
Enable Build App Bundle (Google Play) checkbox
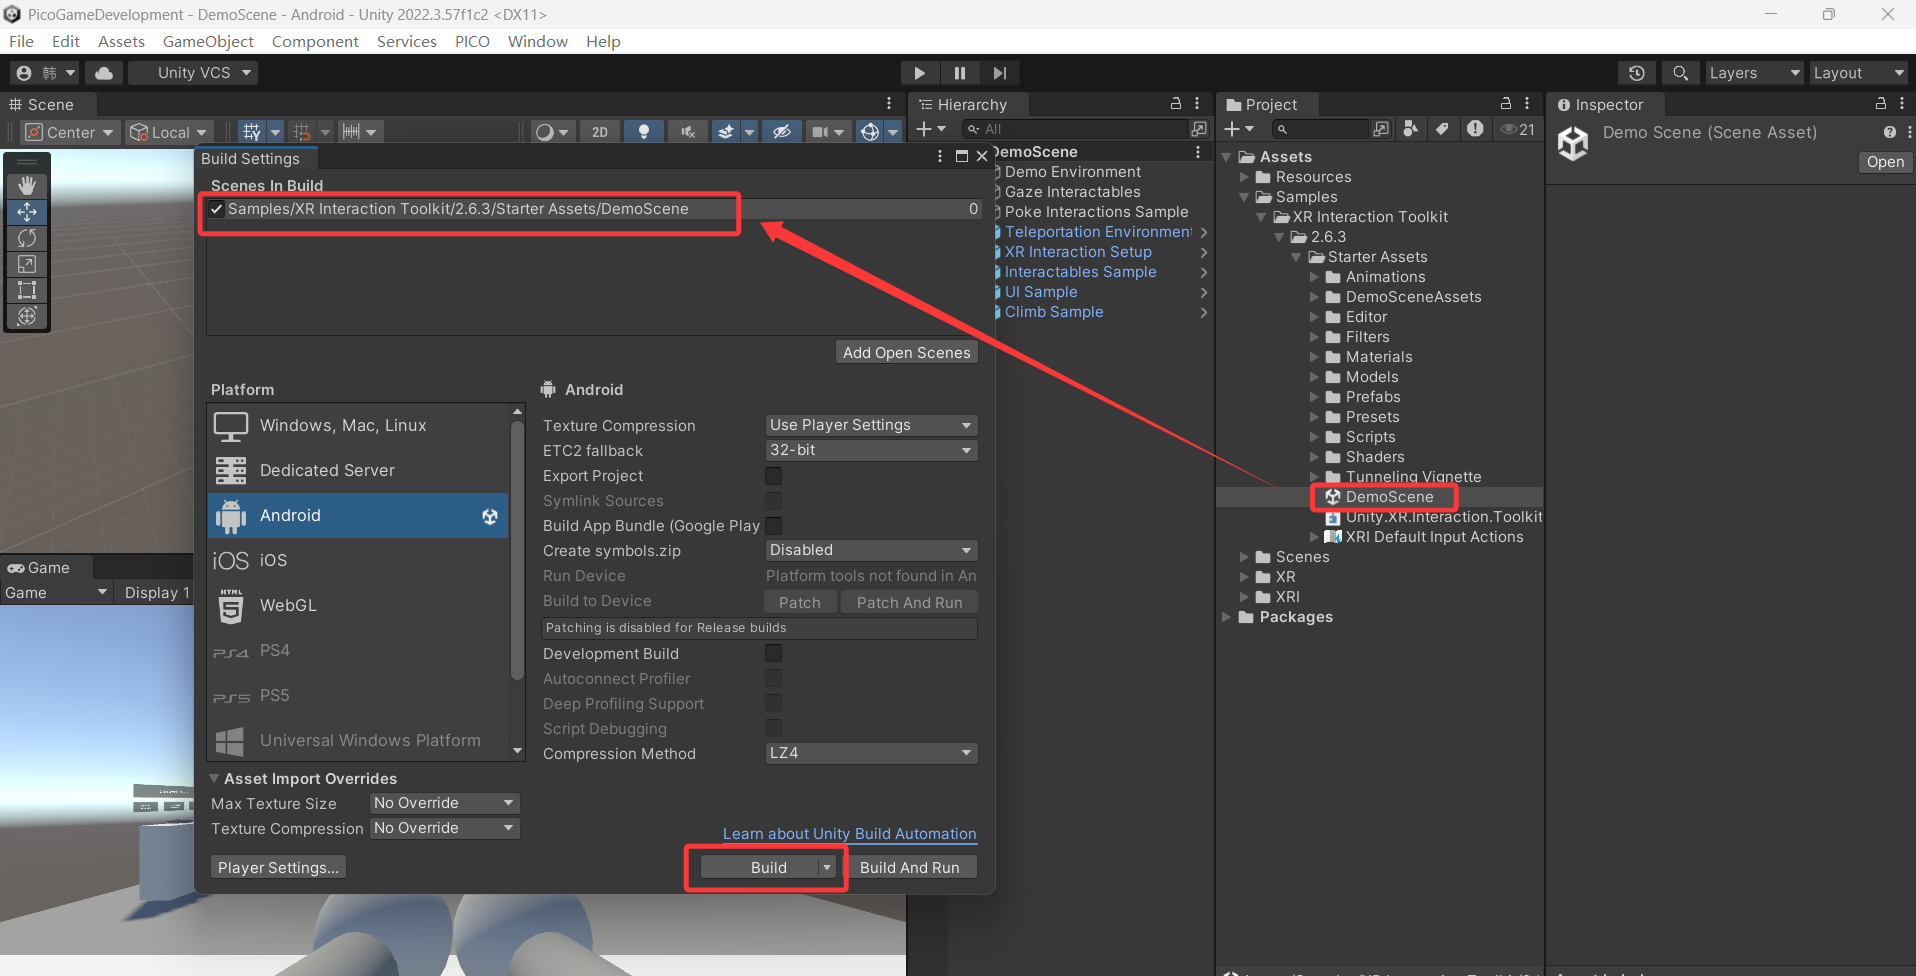(774, 526)
